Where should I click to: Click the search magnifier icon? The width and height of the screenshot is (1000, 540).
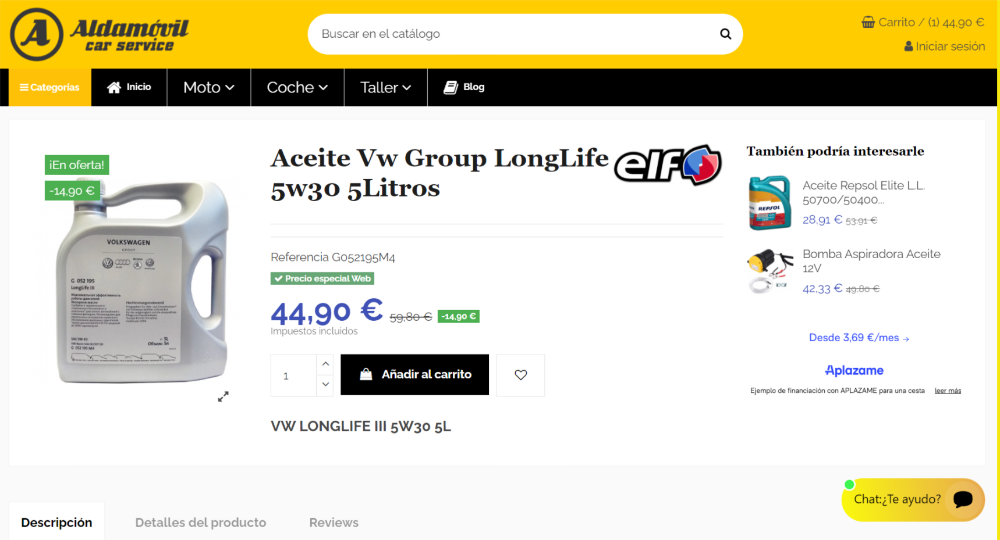point(725,34)
